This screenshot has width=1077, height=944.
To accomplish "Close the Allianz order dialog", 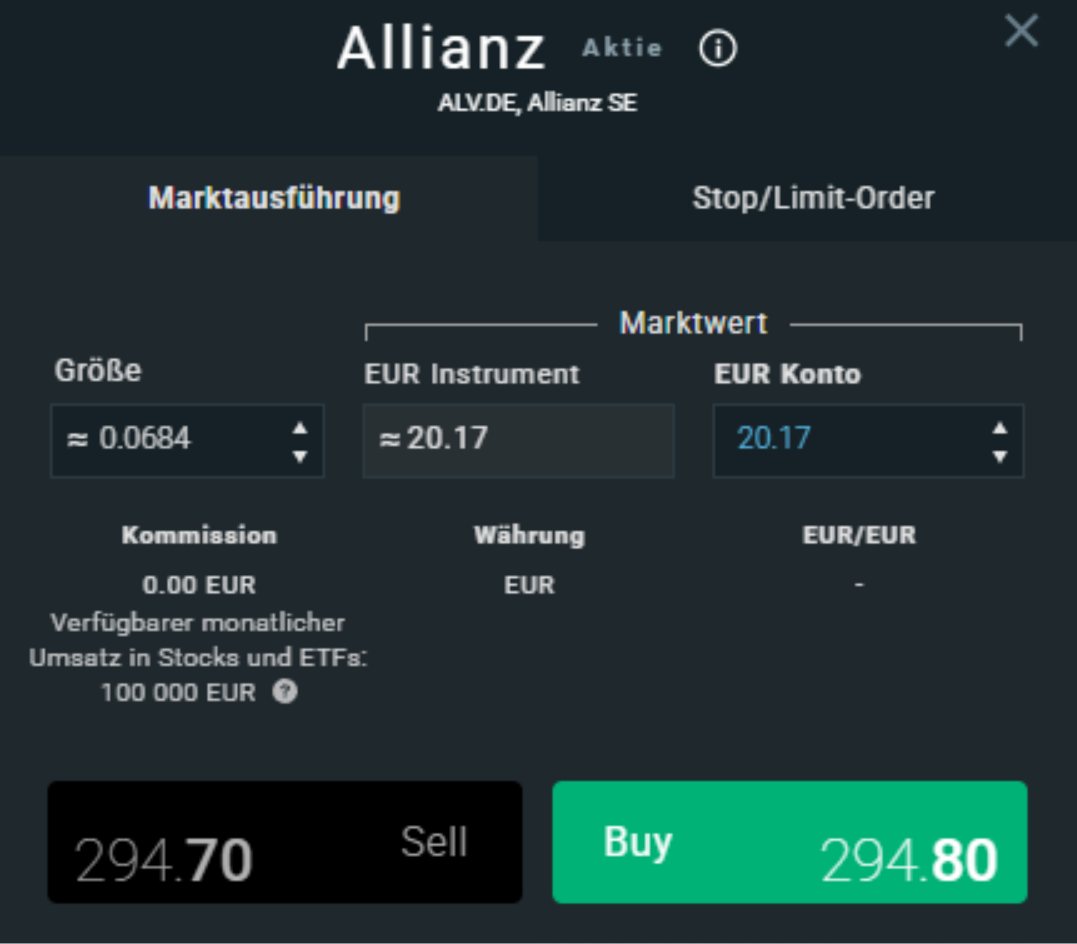I will click(x=1021, y=33).
